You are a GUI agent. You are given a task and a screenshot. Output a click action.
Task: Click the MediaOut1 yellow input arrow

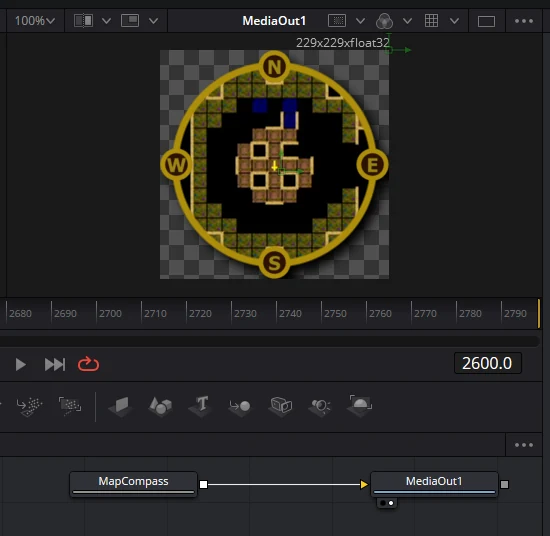[364, 484]
